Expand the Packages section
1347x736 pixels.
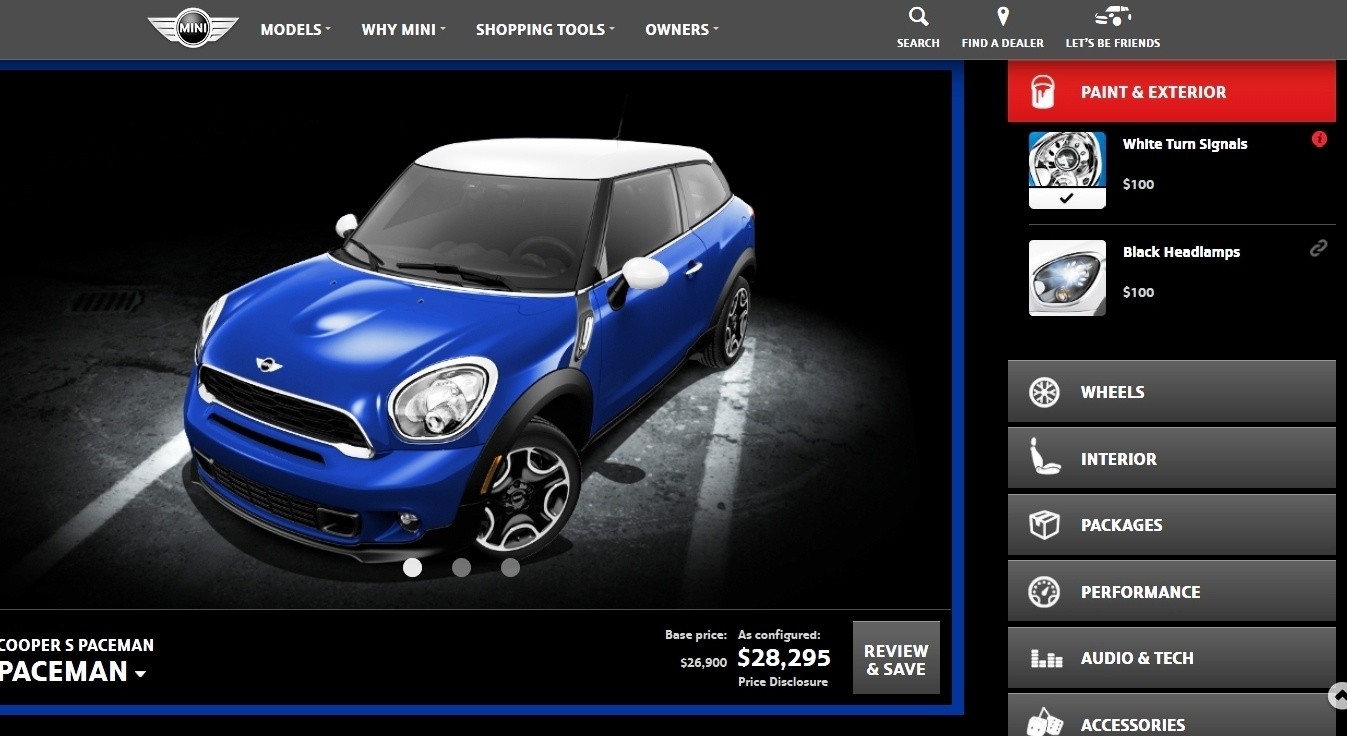pos(1171,525)
